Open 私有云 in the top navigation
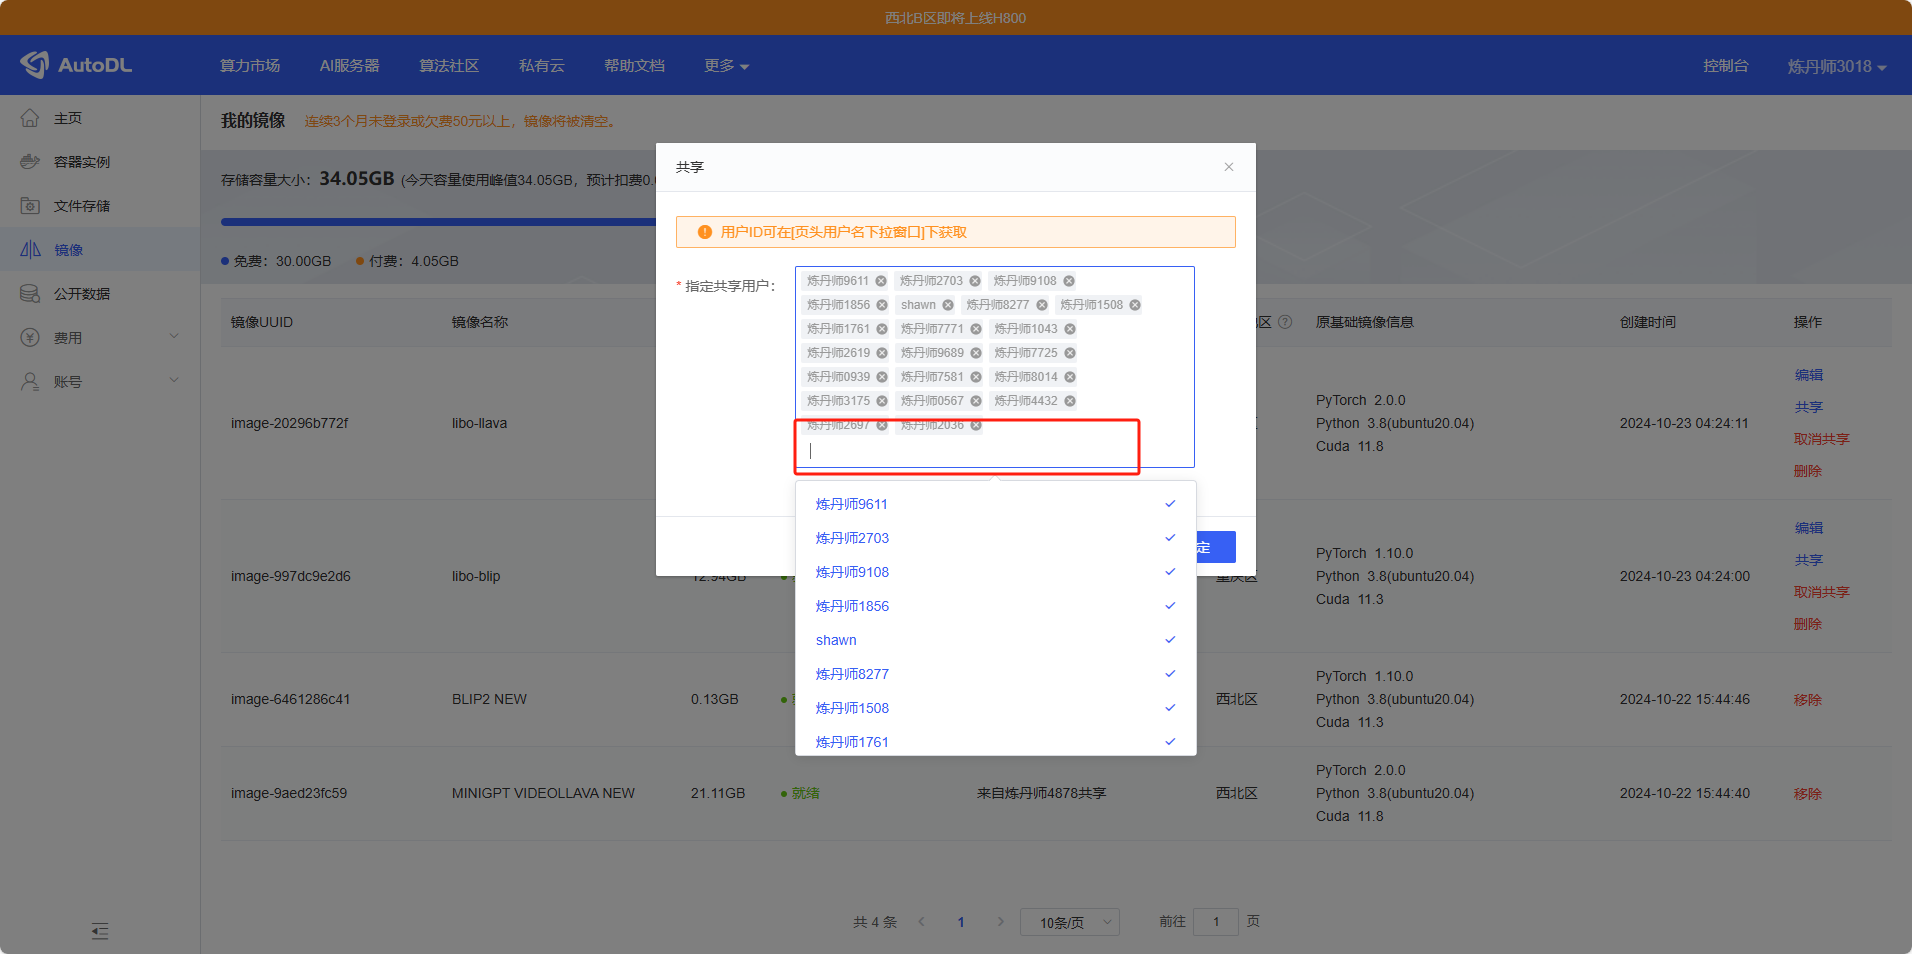Viewport: 1912px width, 954px height. pos(541,65)
